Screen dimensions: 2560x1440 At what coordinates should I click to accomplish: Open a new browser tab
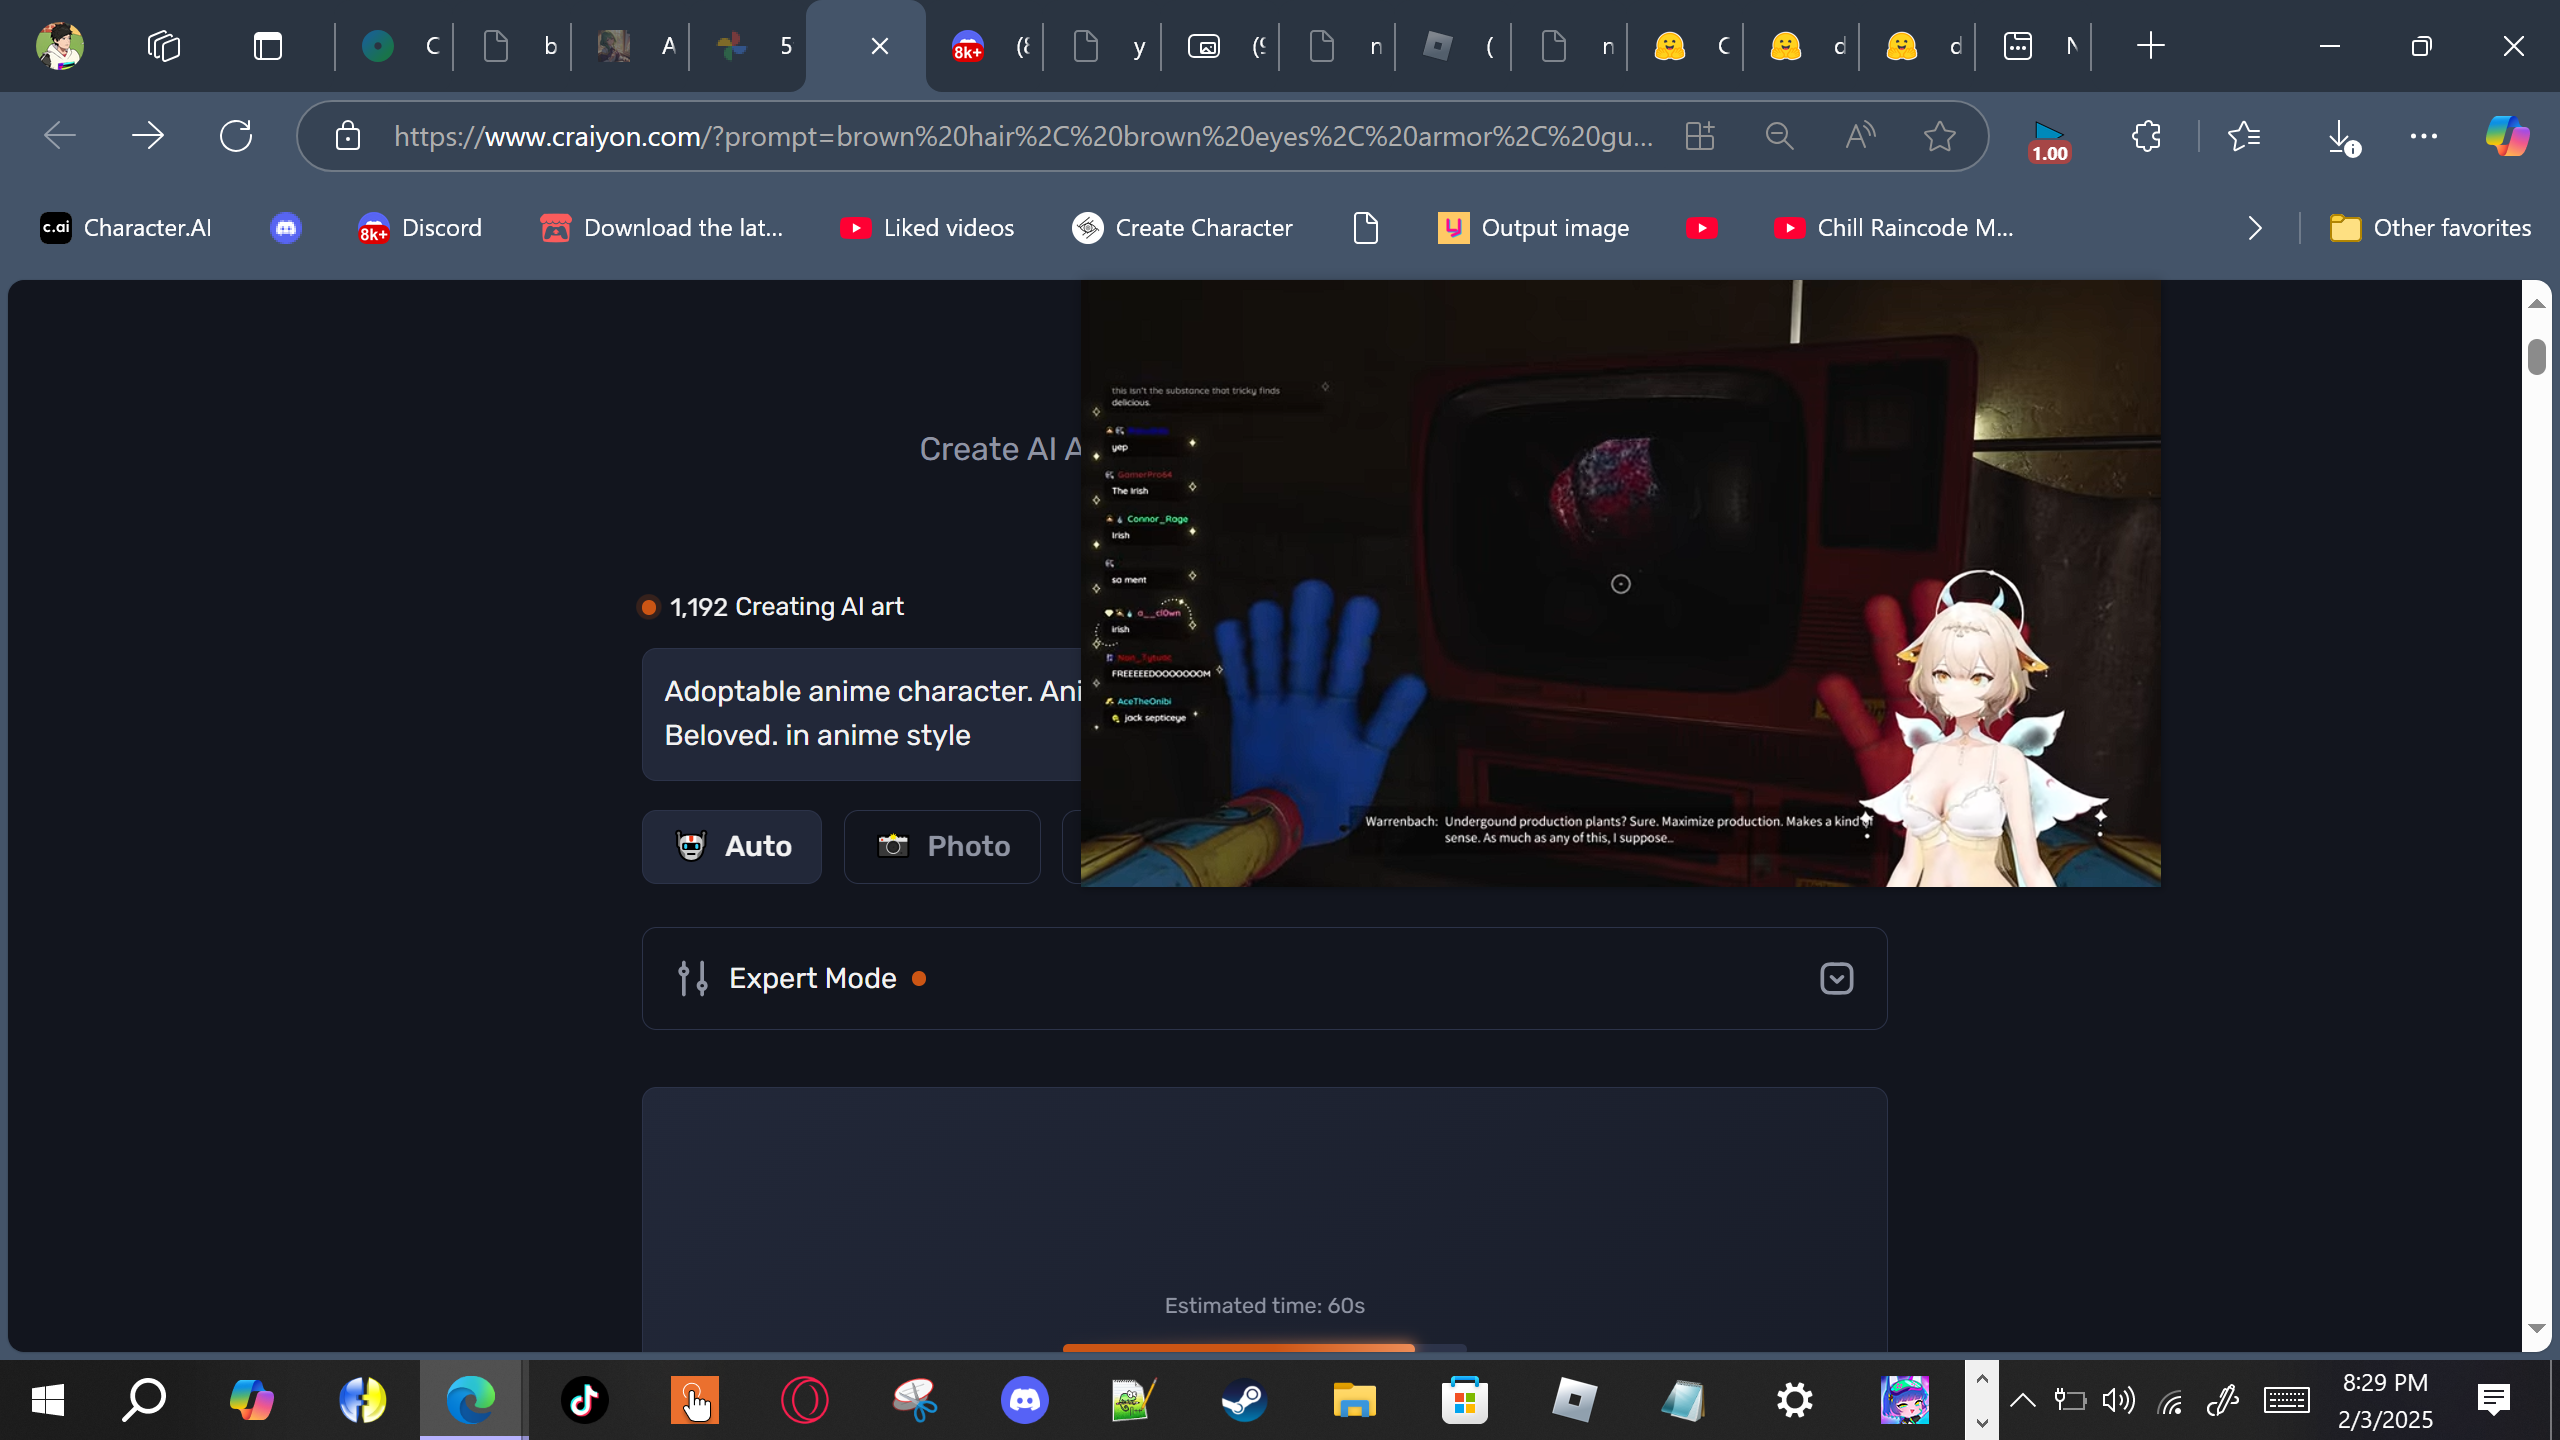(x=2150, y=46)
